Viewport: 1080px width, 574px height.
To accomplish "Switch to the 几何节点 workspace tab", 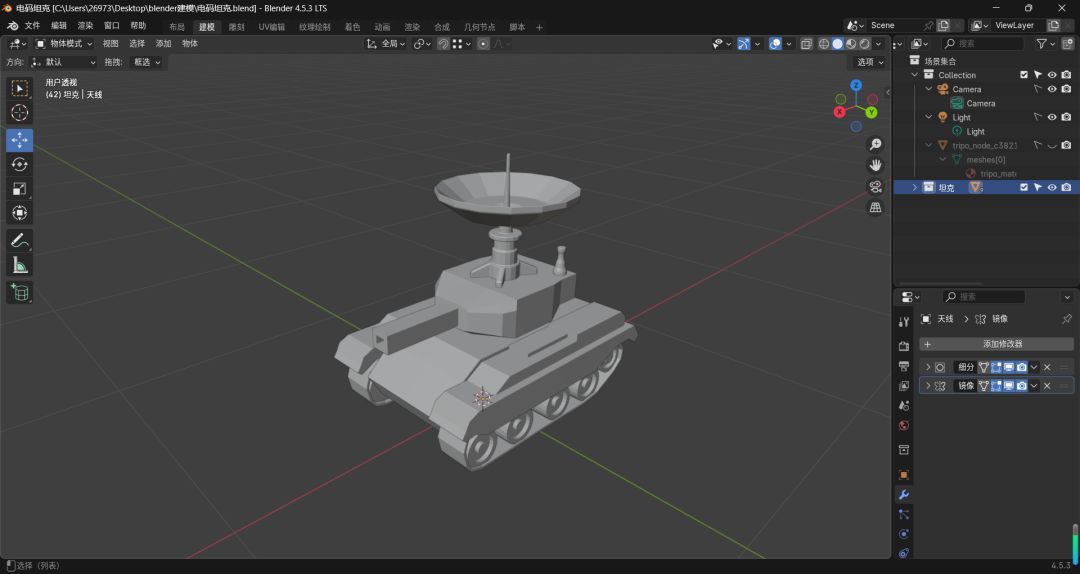I will coord(479,27).
